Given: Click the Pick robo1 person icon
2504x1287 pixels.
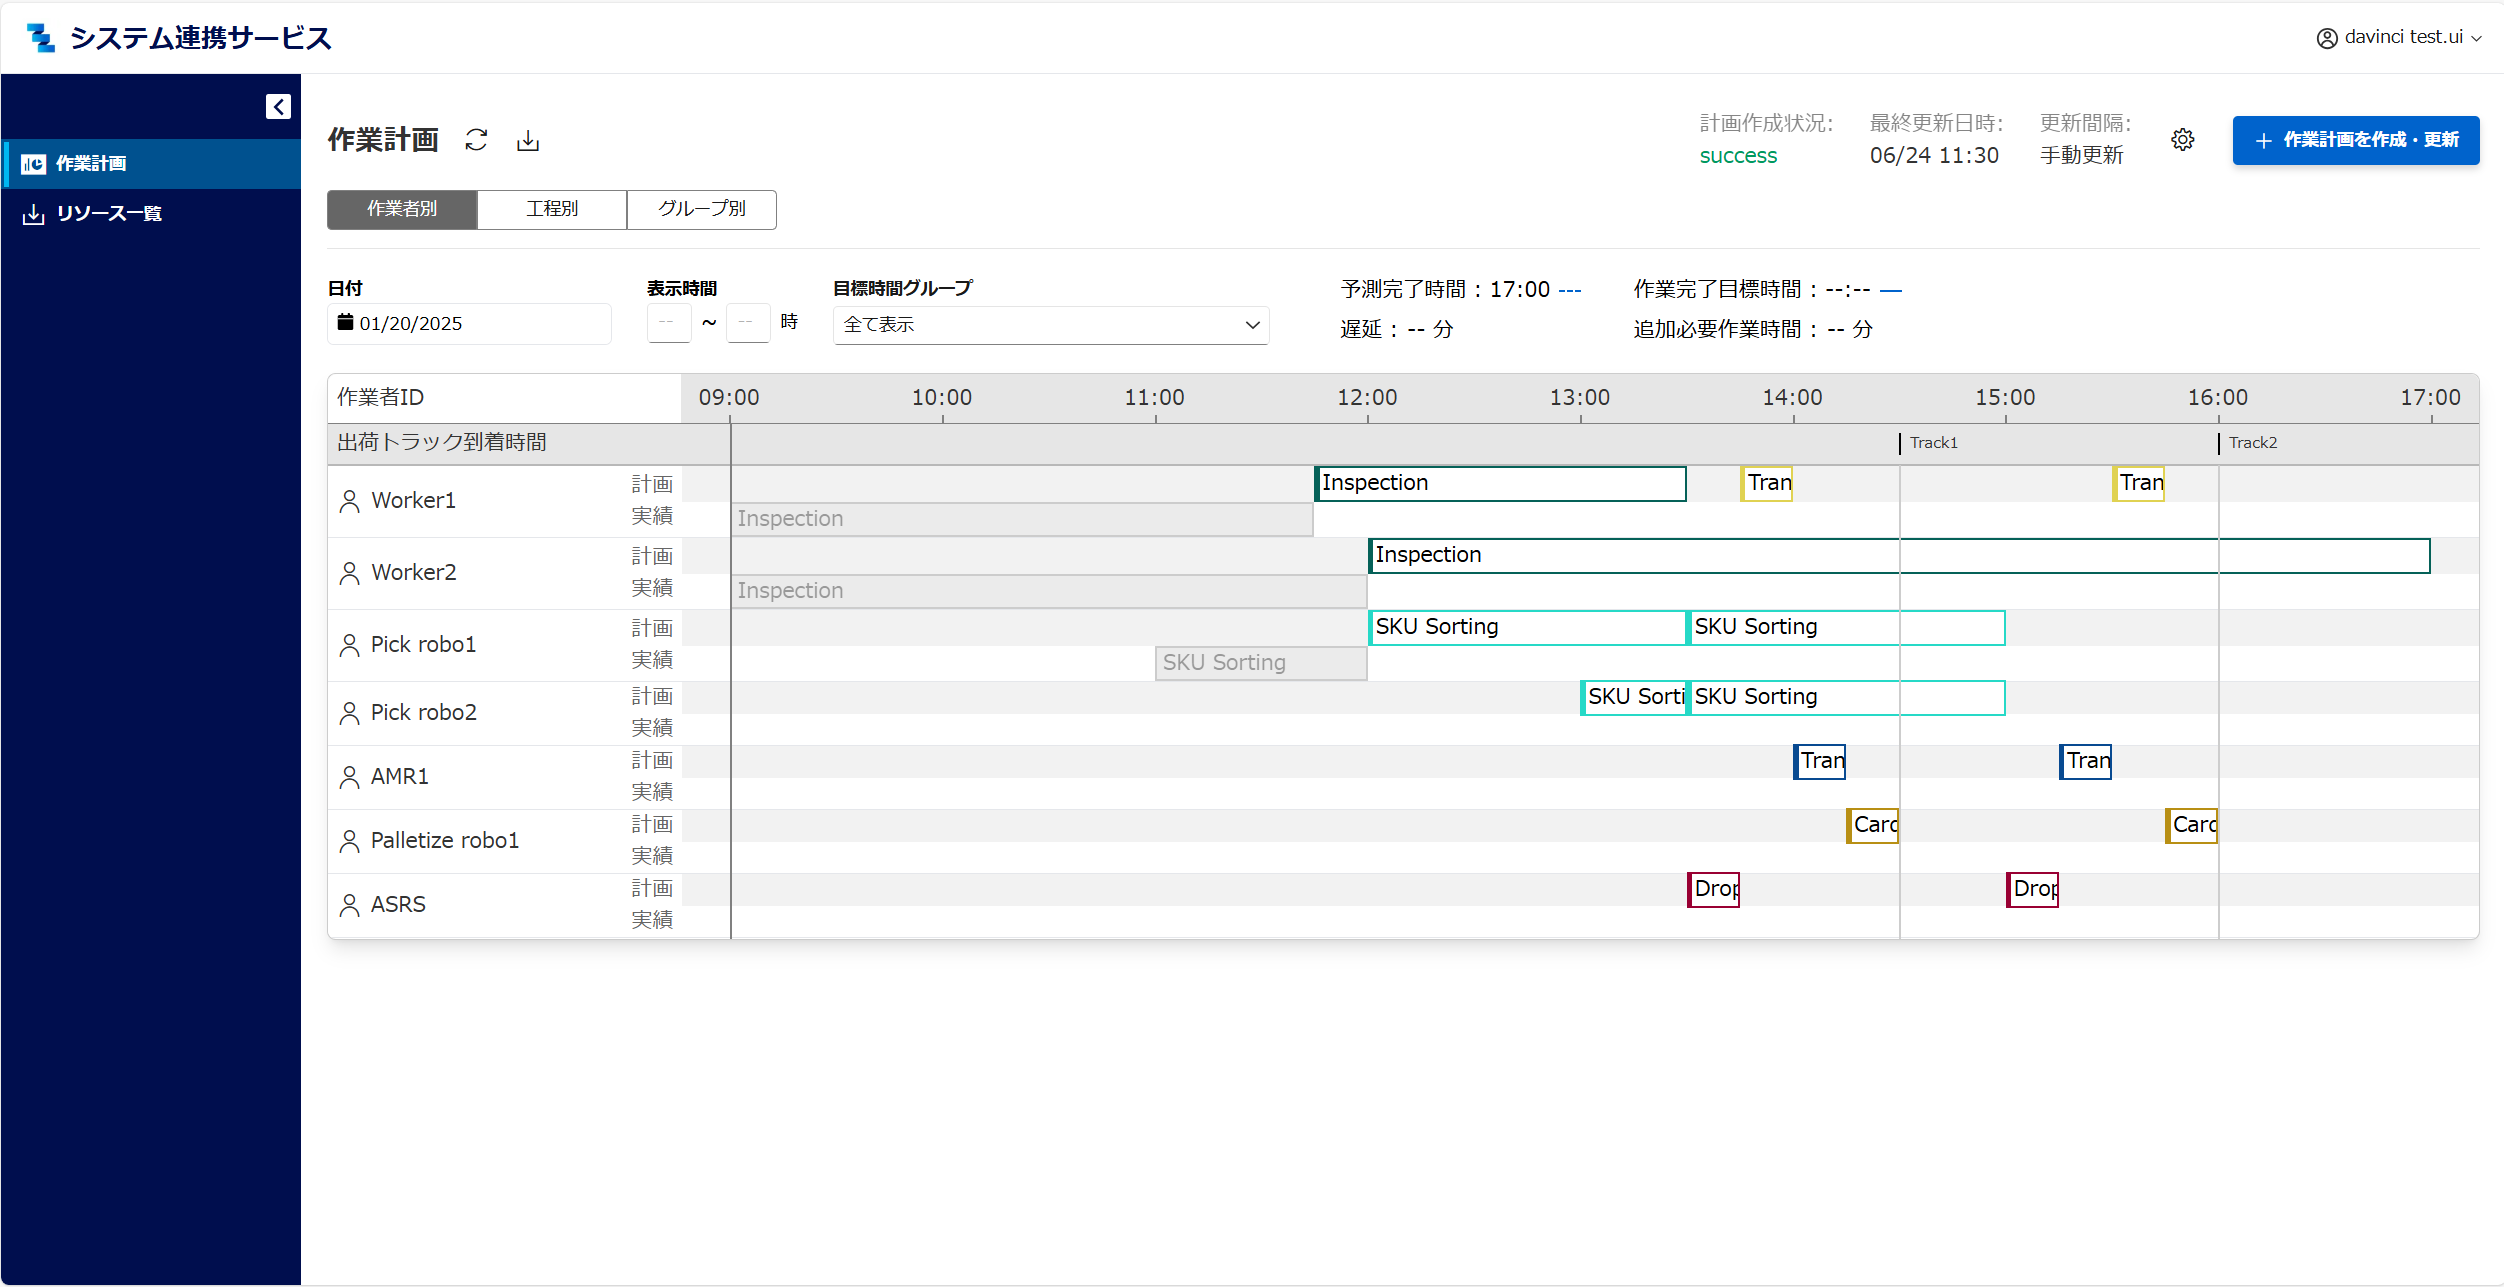Looking at the screenshot, I should coord(349,645).
